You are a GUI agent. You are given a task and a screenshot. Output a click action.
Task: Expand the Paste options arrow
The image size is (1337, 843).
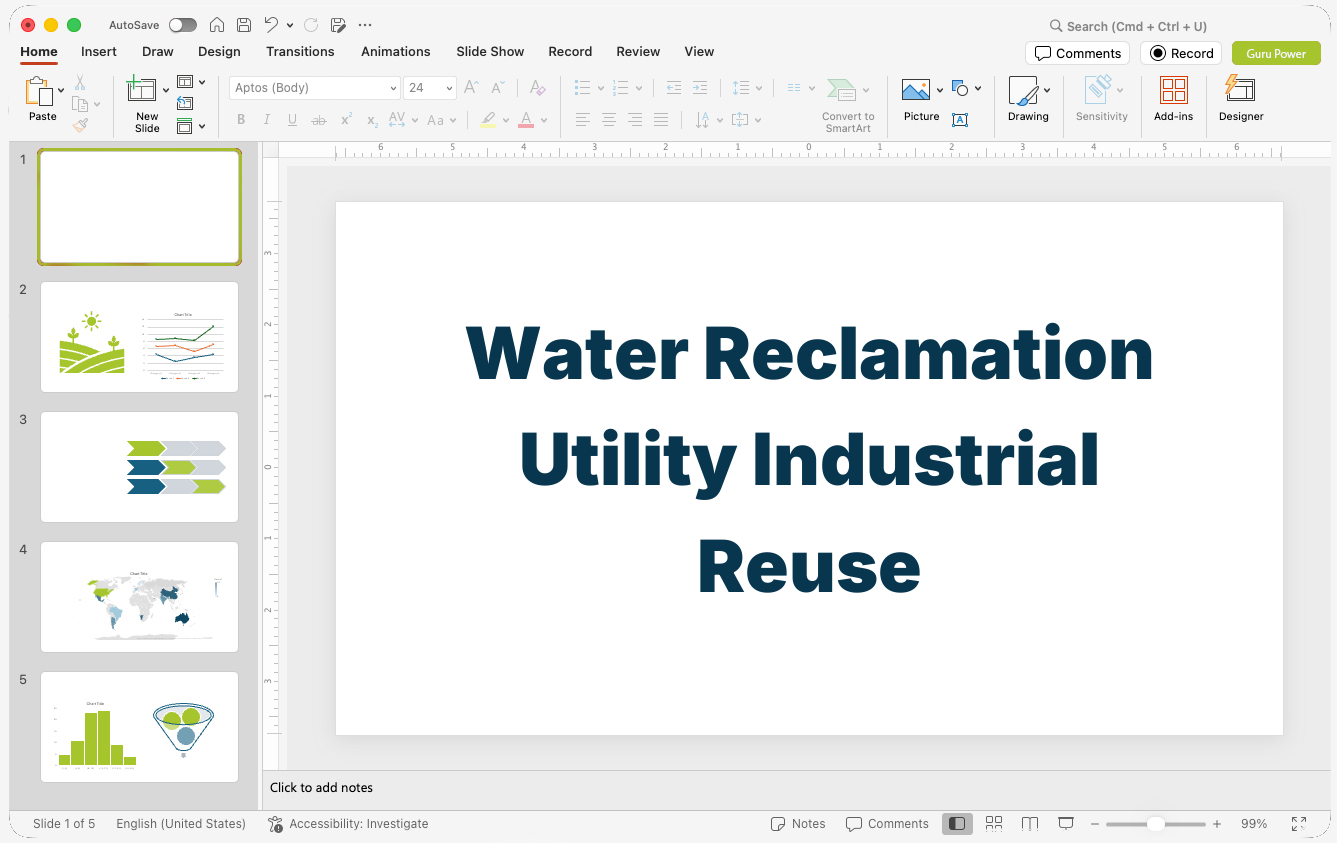[62, 90]
